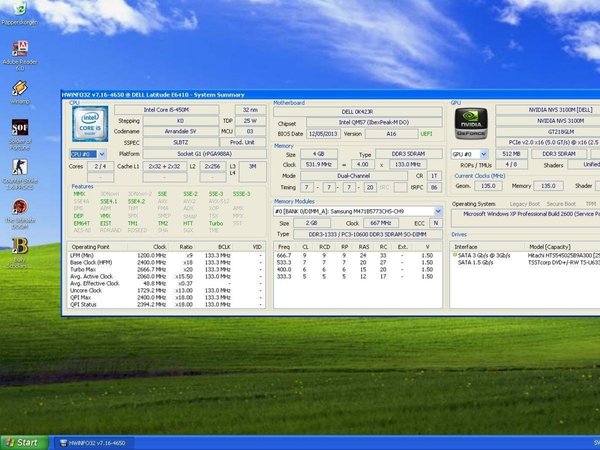The width and height of the screenshot is (600, 450).
Task: Select the Base Clock (HFM) row
Action: [166, 262]
